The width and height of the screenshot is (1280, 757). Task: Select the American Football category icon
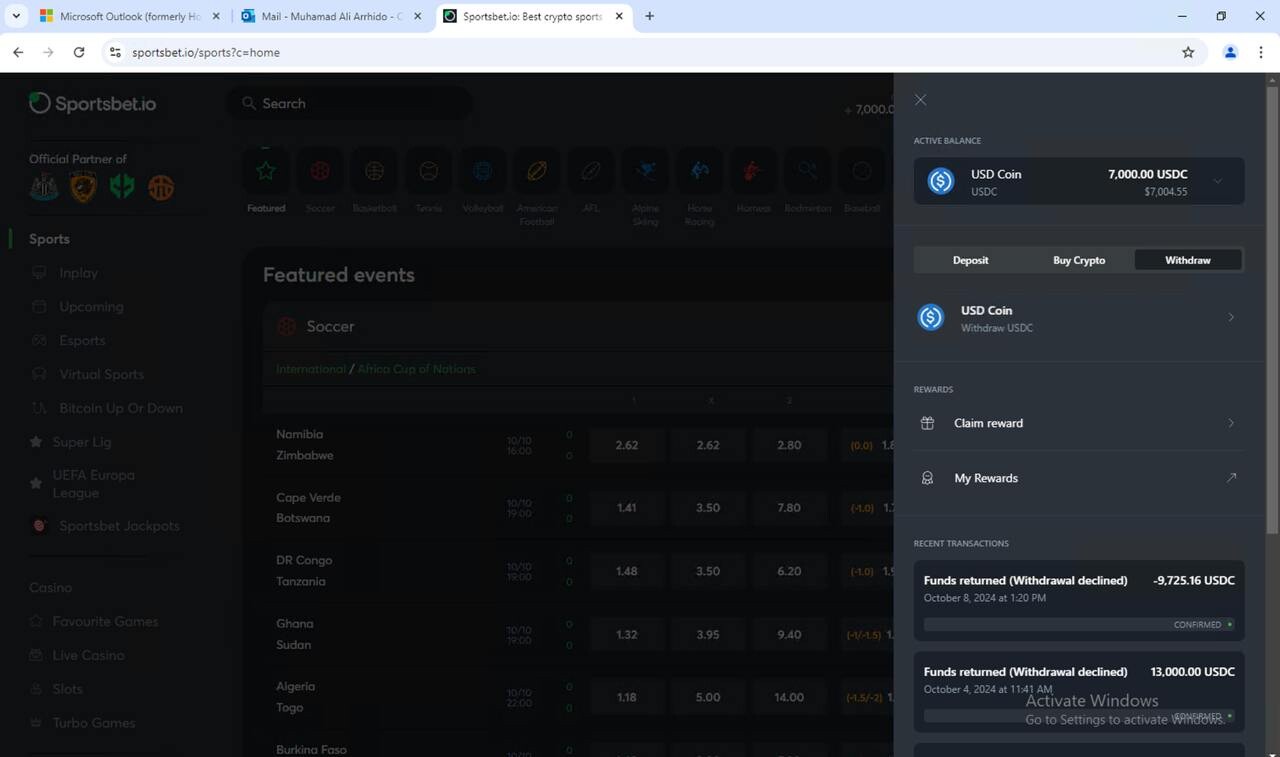(x=537, y=171)
